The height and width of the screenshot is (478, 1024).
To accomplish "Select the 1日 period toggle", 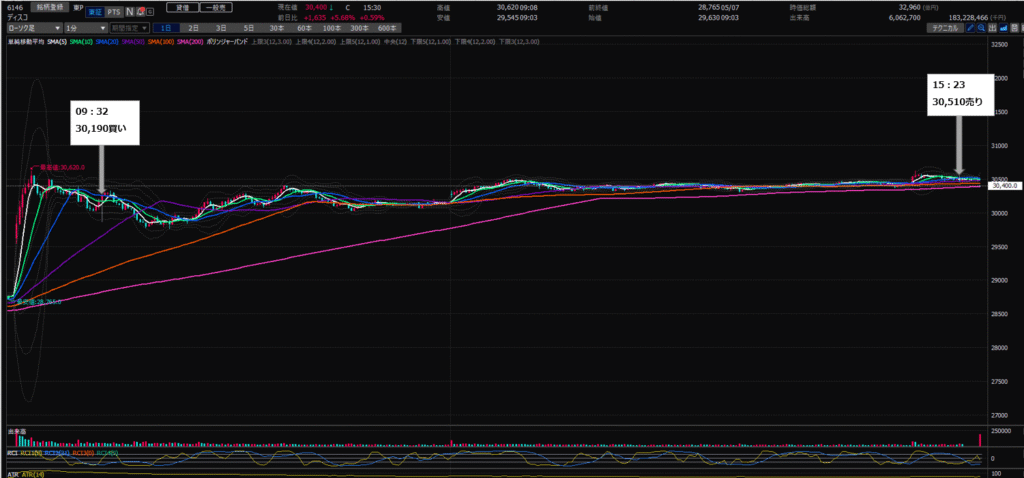I will (x=166, y=29).
